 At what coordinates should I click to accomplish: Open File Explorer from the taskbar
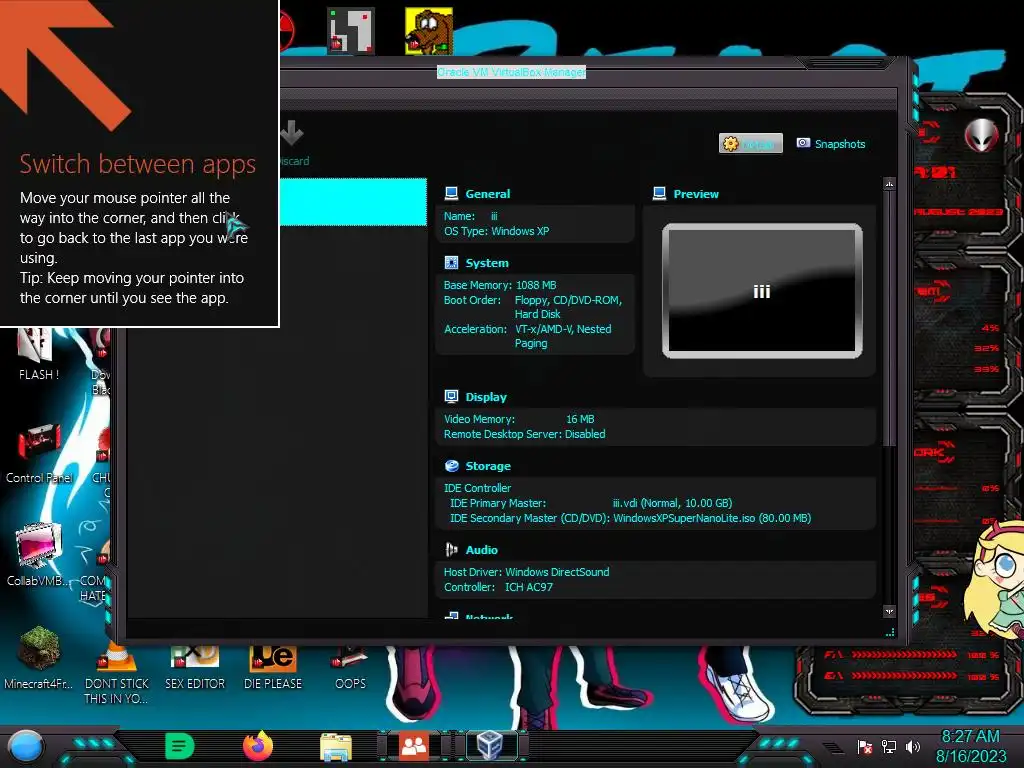(336, 746)
